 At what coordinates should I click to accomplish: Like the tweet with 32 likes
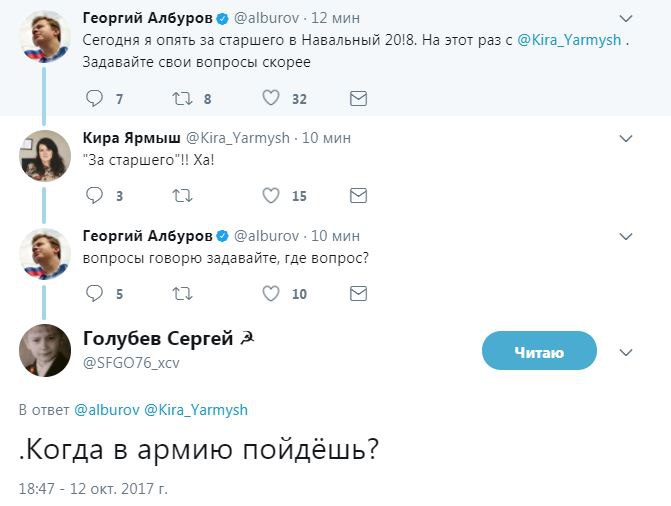click(x=270, y=98)
